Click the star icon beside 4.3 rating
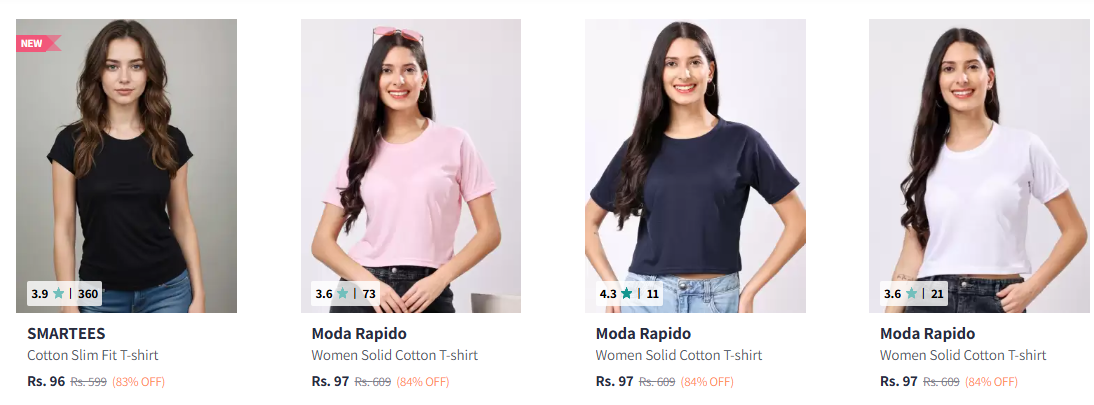 coord(627,294)
